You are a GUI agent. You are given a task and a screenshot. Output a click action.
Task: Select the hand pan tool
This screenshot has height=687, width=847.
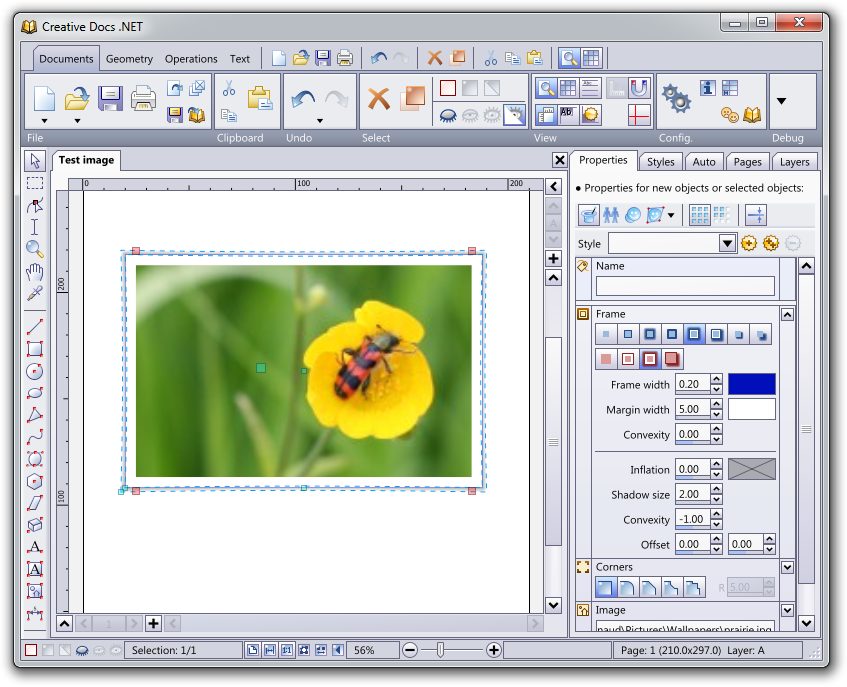[35, 272]
